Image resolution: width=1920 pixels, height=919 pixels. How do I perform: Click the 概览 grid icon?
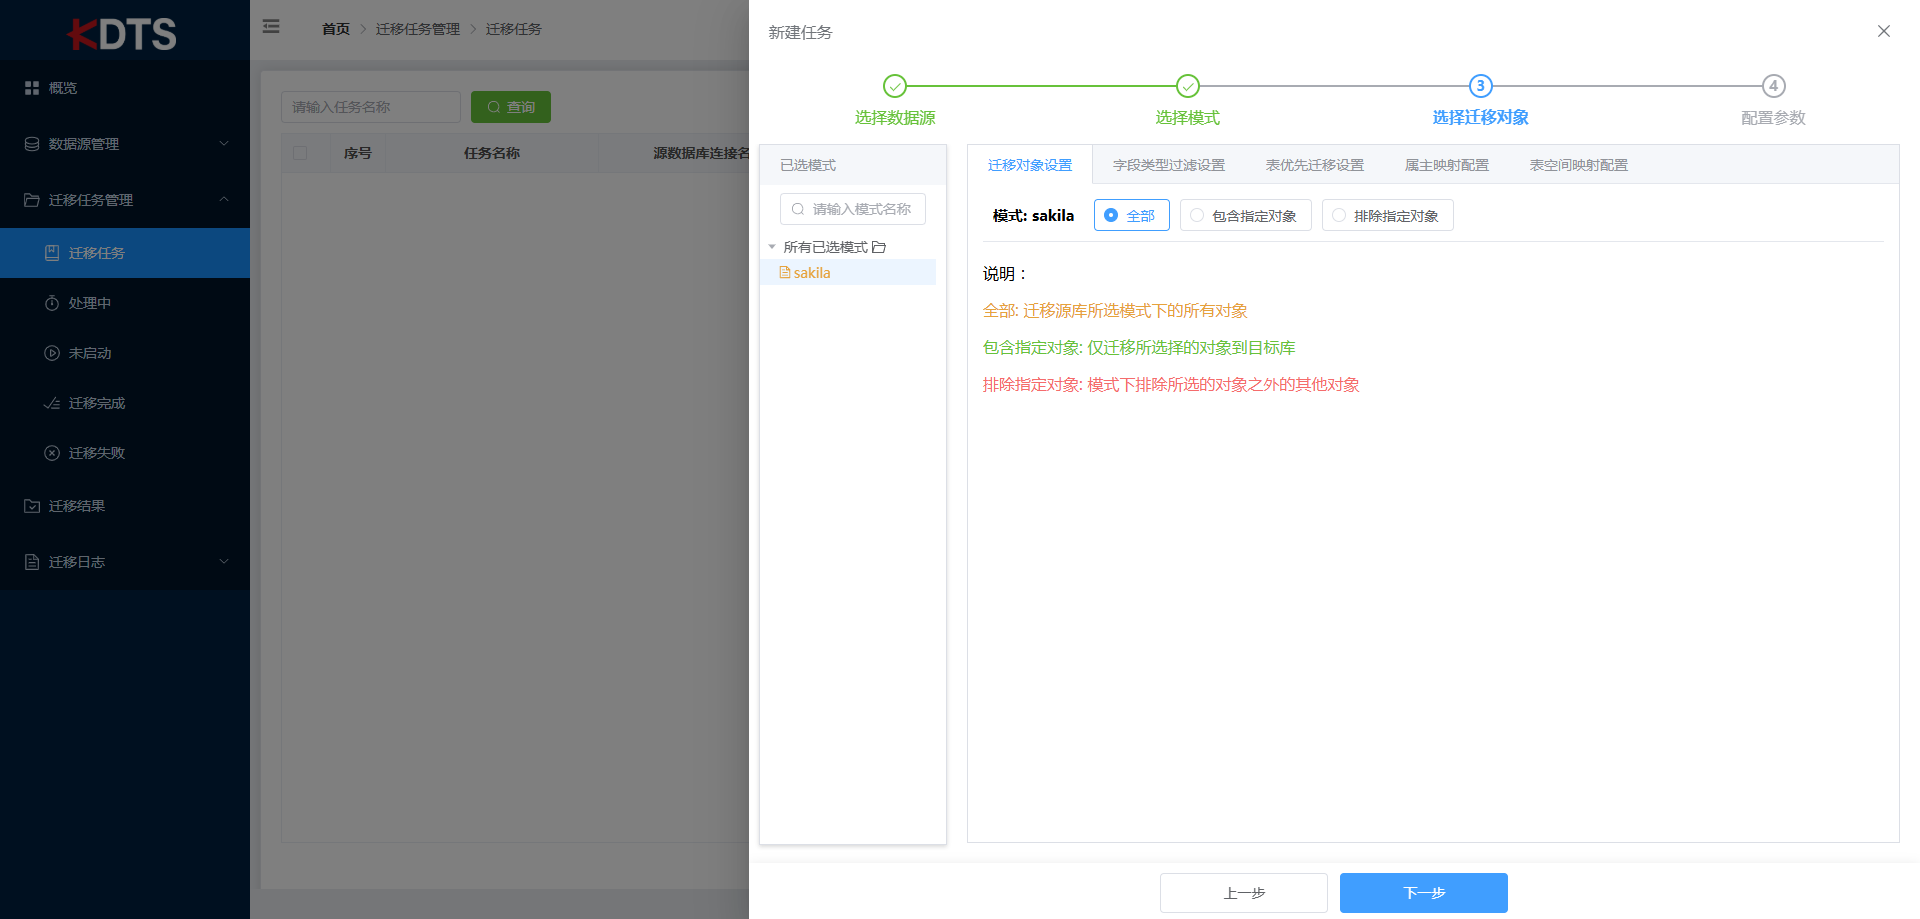click(x=32, y=88)
